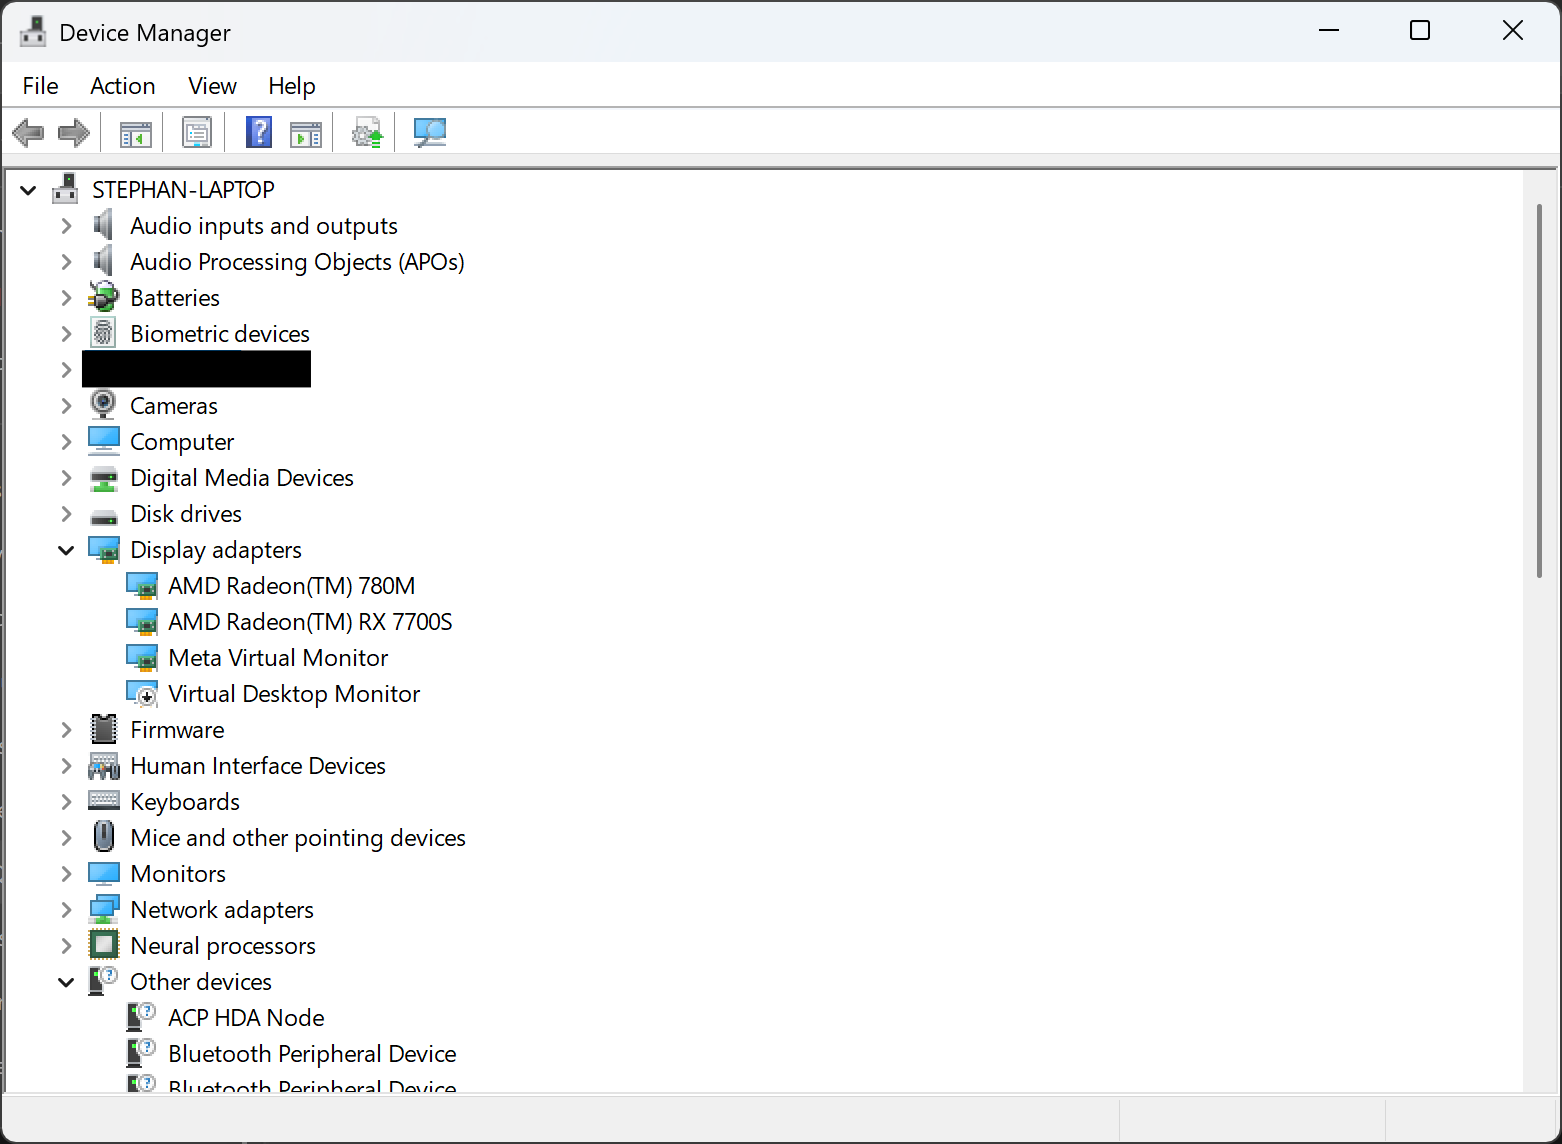Collapse the Other devices category
Screen dimensions: 1562x1144
click(x=66, y=981)
